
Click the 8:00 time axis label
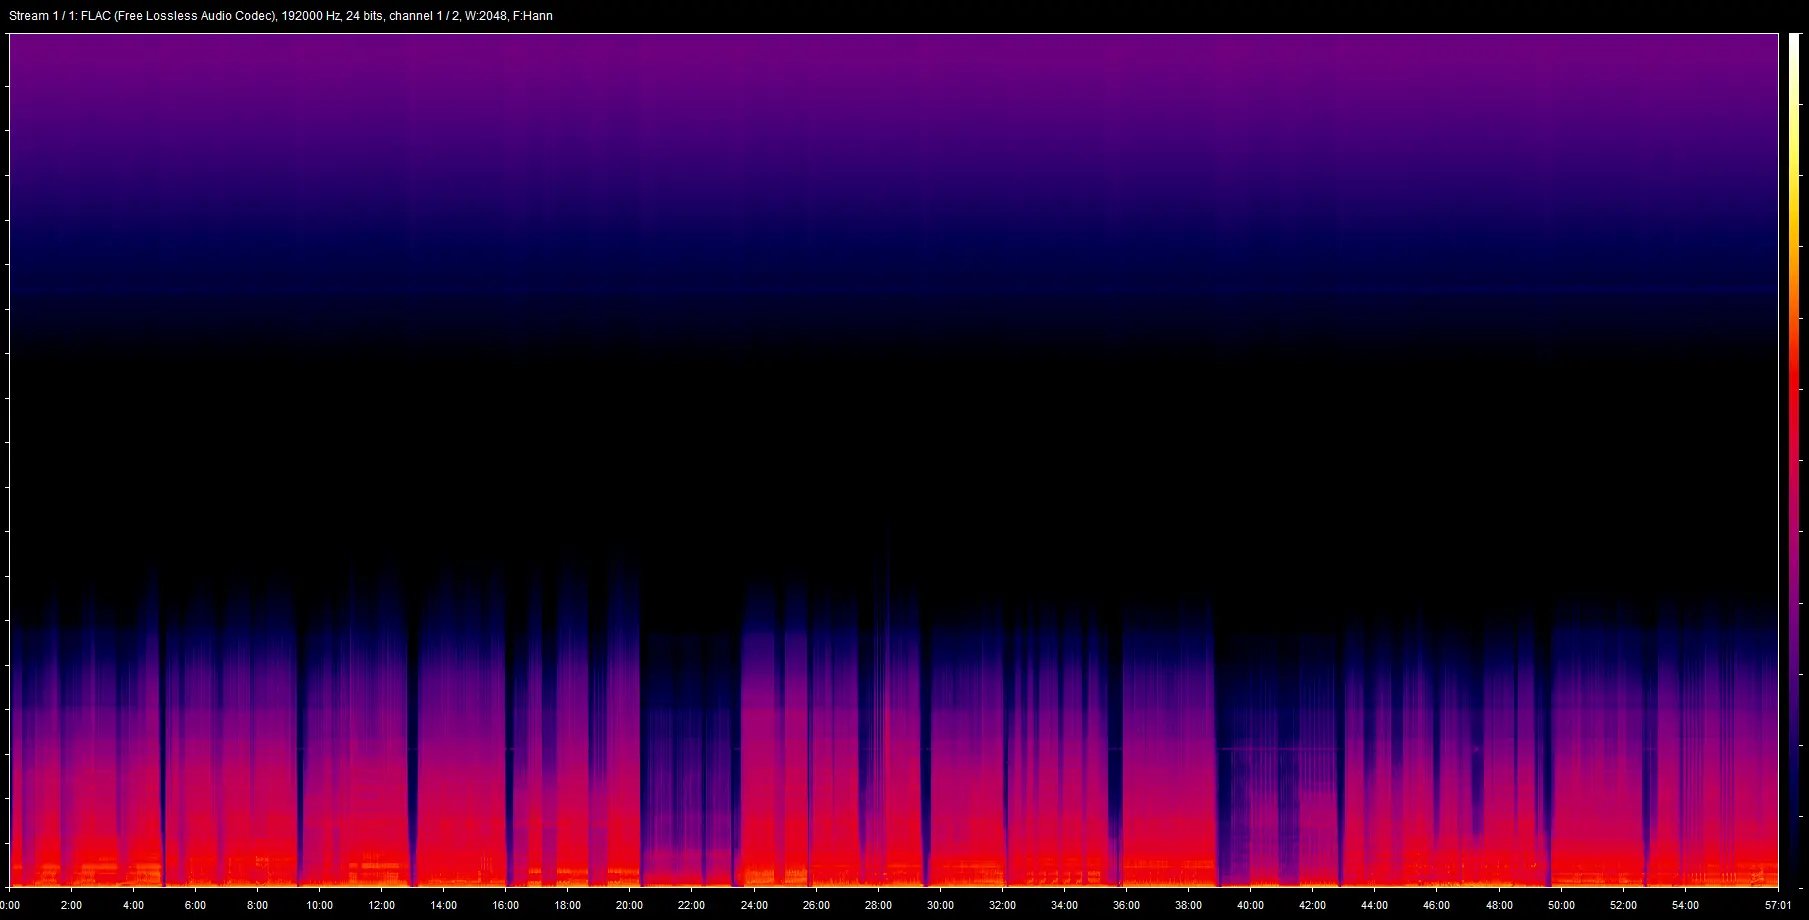click(x=257, y=905)
